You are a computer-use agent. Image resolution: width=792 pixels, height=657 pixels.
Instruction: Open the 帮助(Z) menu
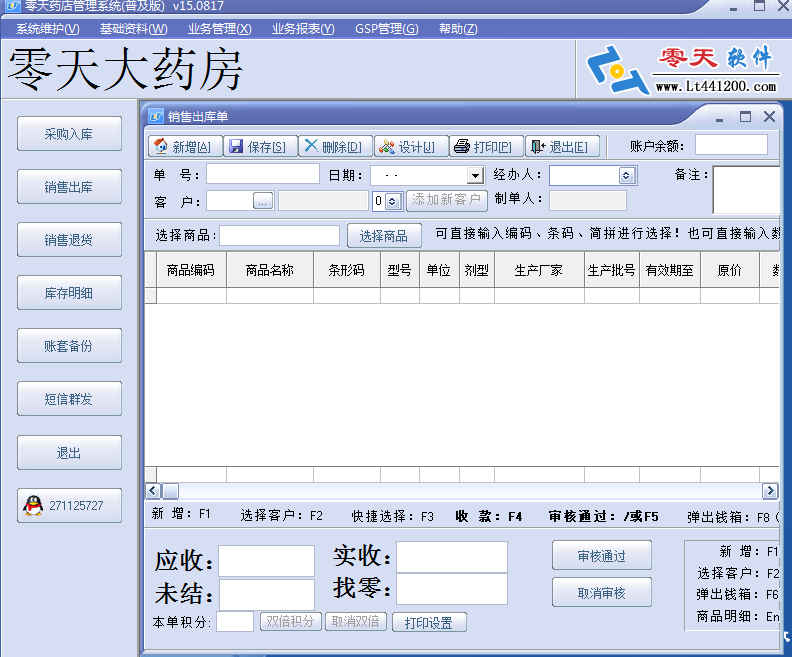pyautogui.click(x=458, y=29)
